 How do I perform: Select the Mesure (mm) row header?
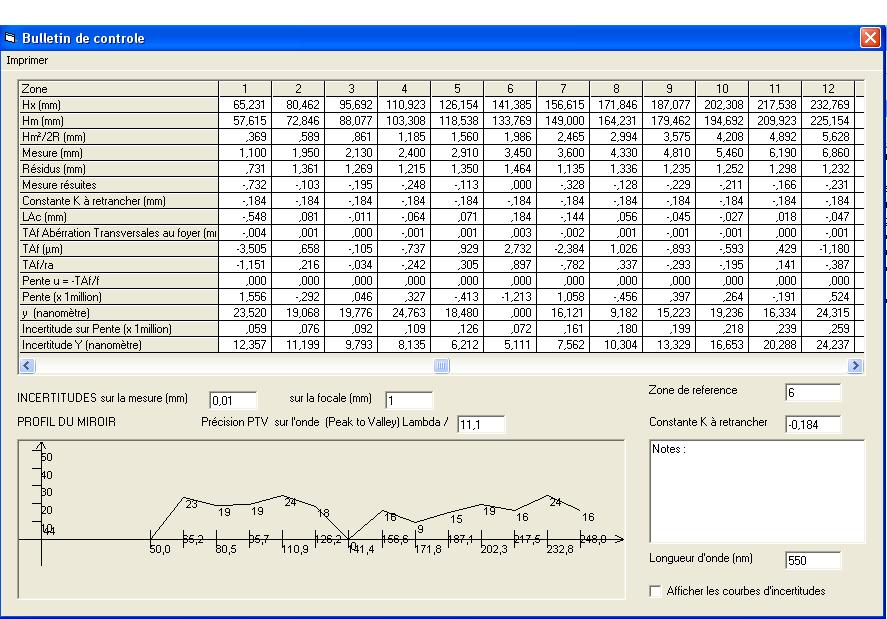coord(119,153)
